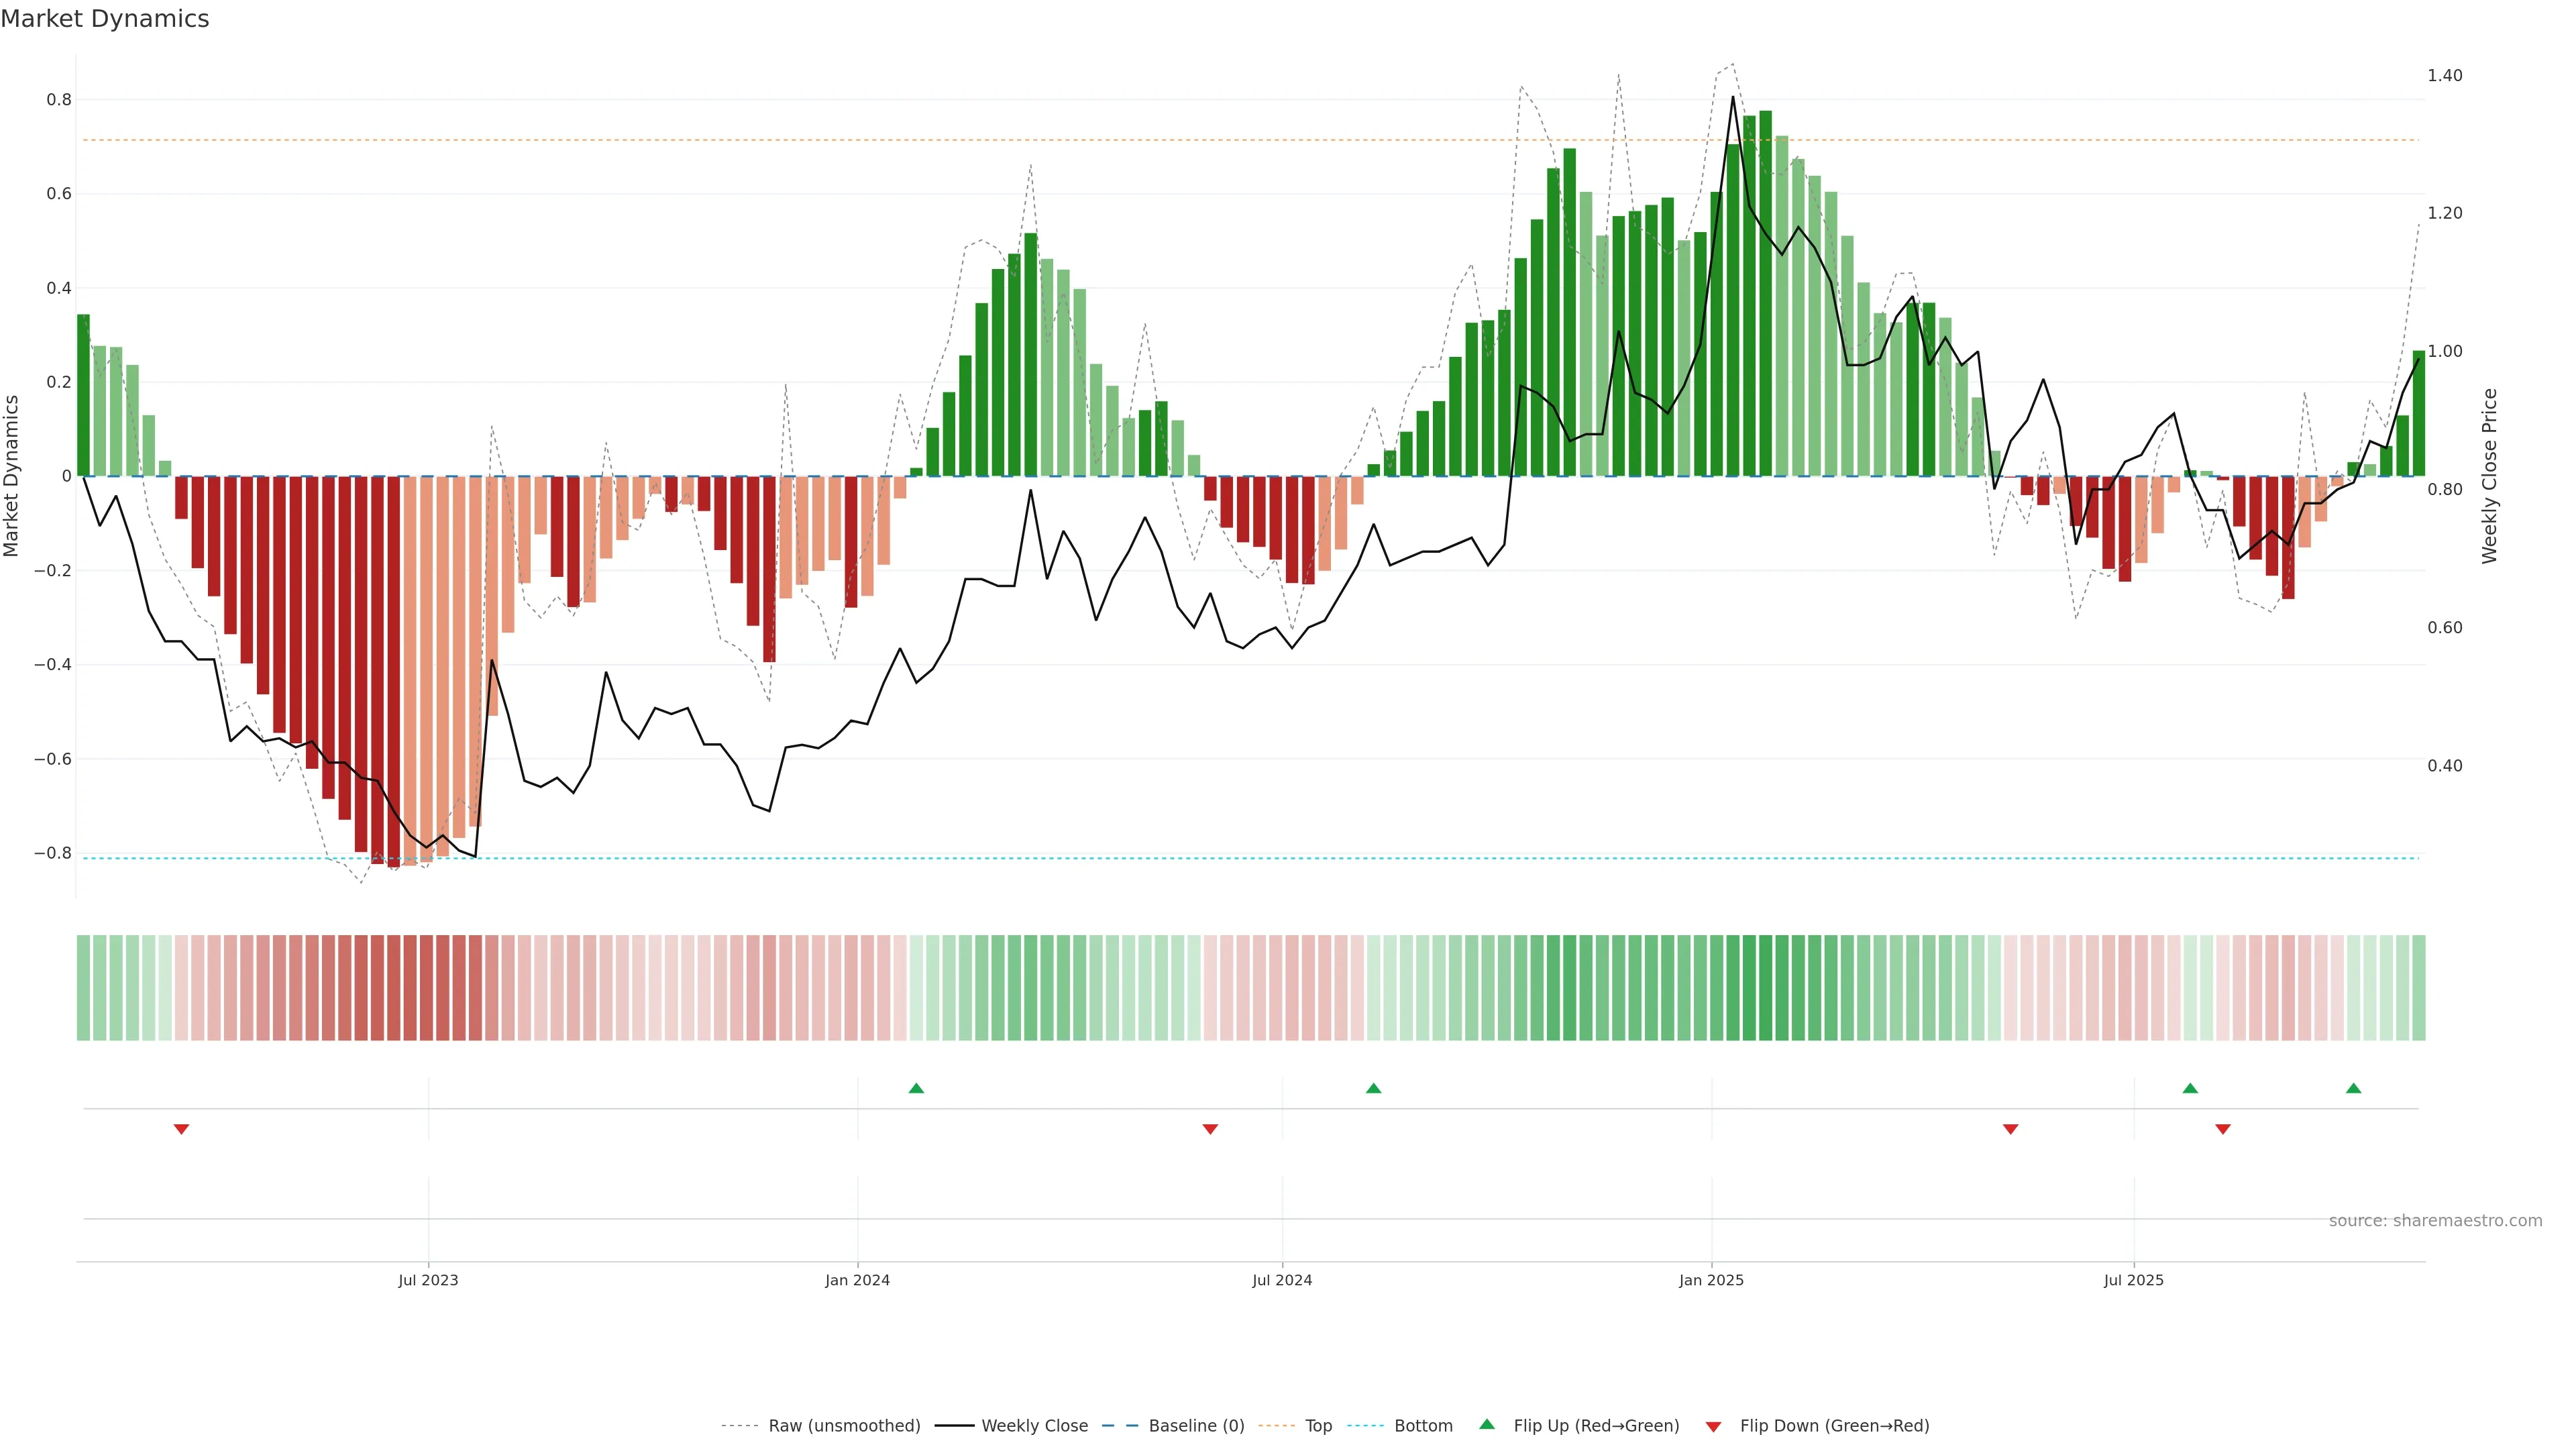
Task: Click the Weekly Close Price axis title
Action: coord(2490,476)
